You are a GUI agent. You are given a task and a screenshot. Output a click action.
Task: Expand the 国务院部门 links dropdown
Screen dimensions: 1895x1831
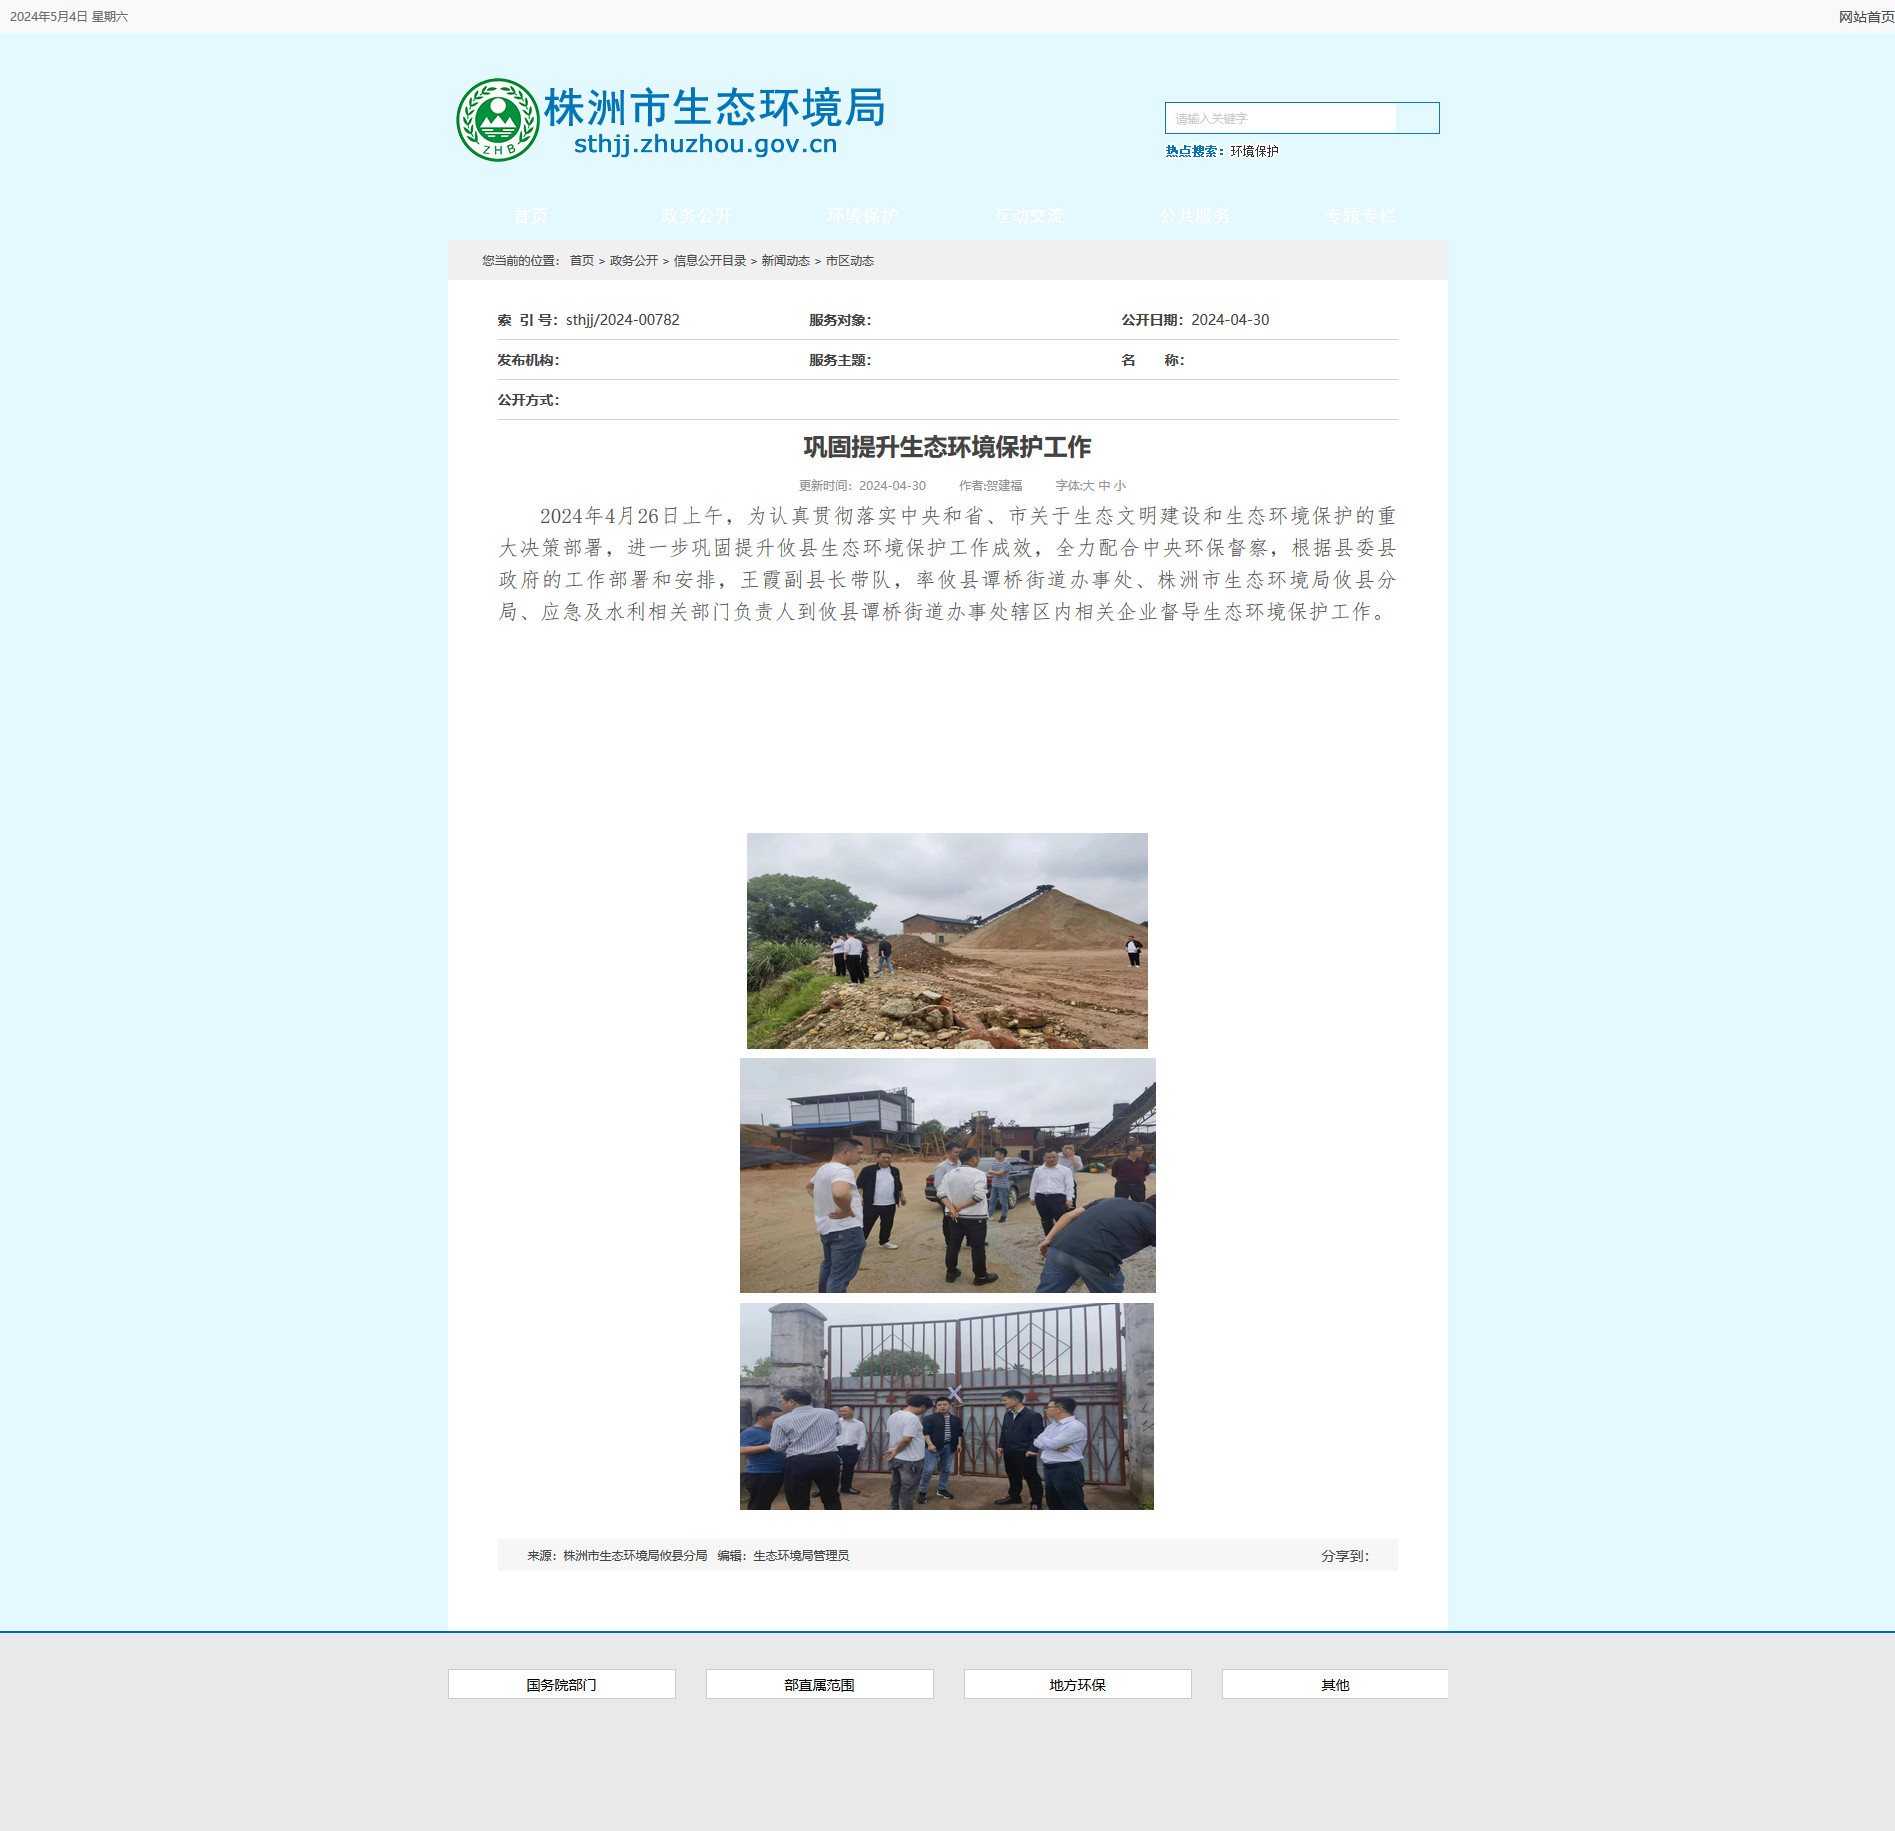pyautogui.click(x=562, y=1684)
